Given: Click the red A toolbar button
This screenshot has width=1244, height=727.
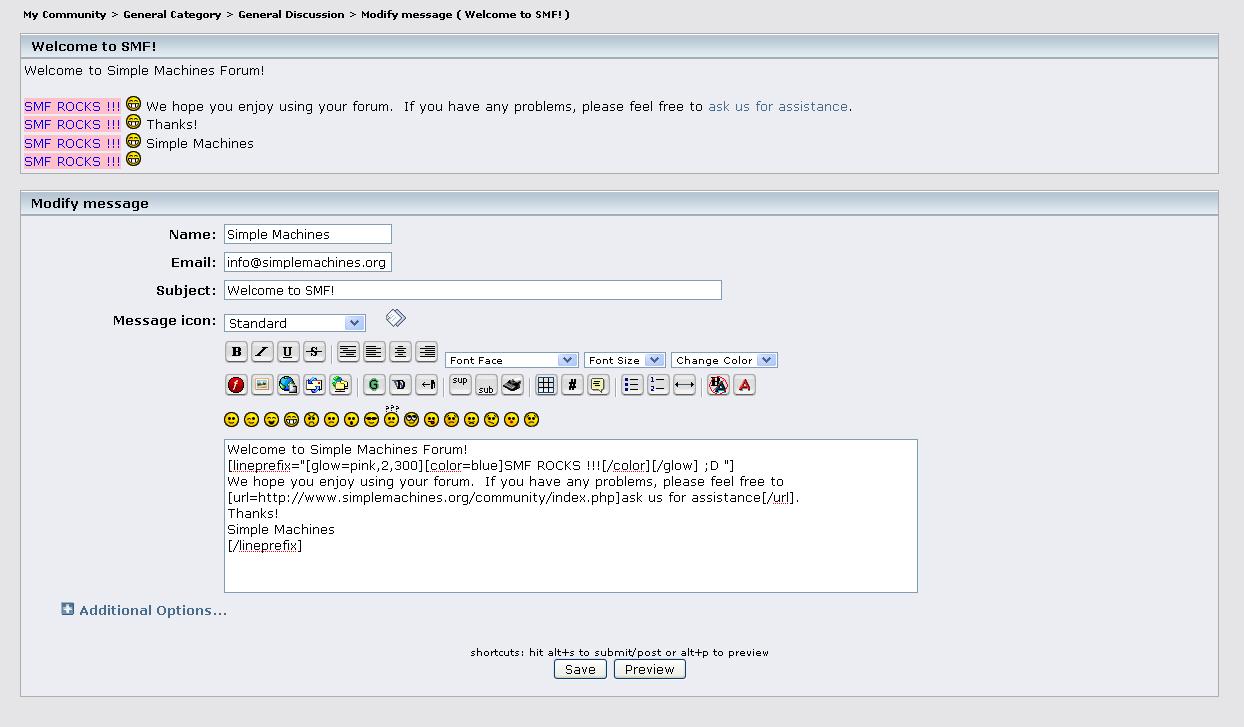Looking at the screenshot, I should point(744,385).
